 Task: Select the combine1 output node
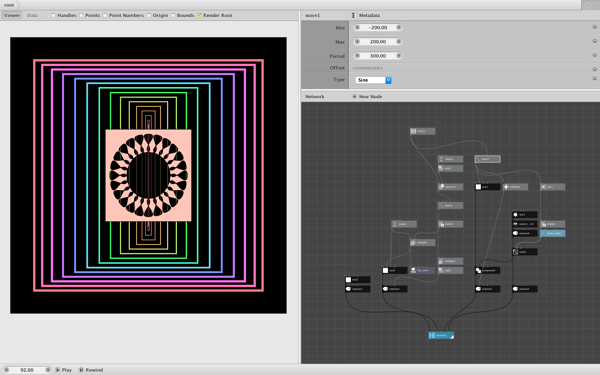(441, 336)
